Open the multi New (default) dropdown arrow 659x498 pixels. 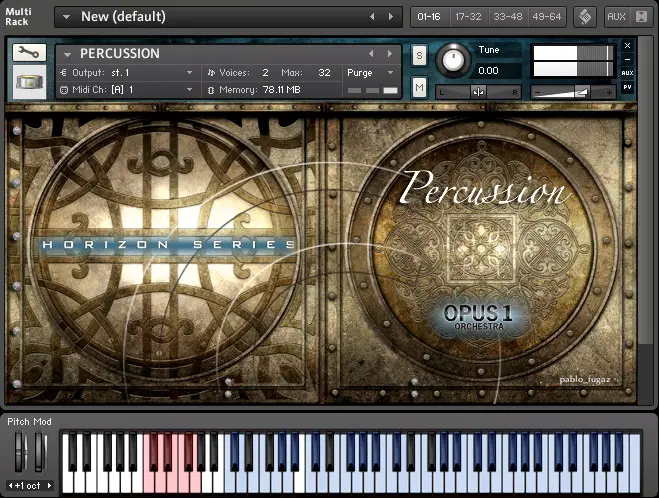point(66,17)
